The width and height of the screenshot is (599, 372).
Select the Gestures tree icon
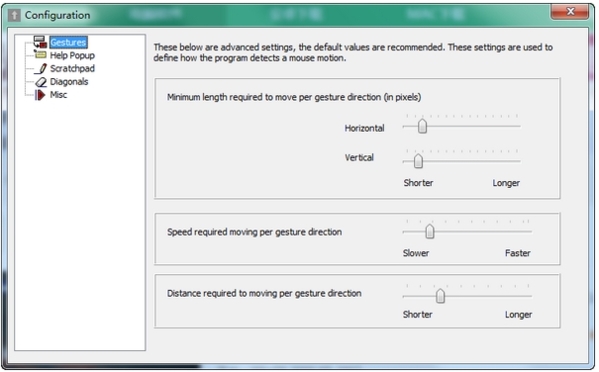pyautogui.click(x=40, y=42)
